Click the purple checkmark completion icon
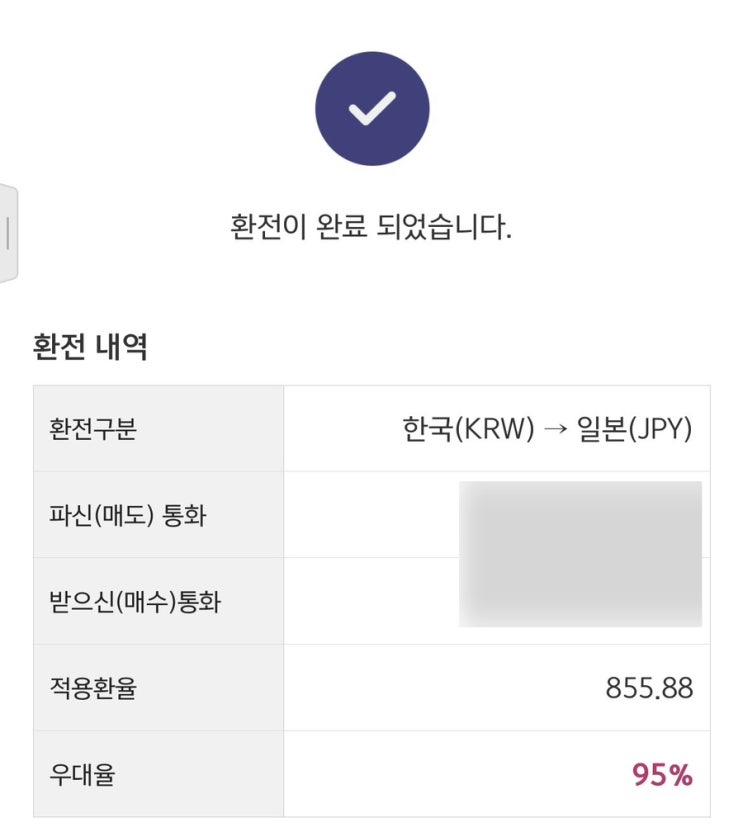 pos(371,110)
